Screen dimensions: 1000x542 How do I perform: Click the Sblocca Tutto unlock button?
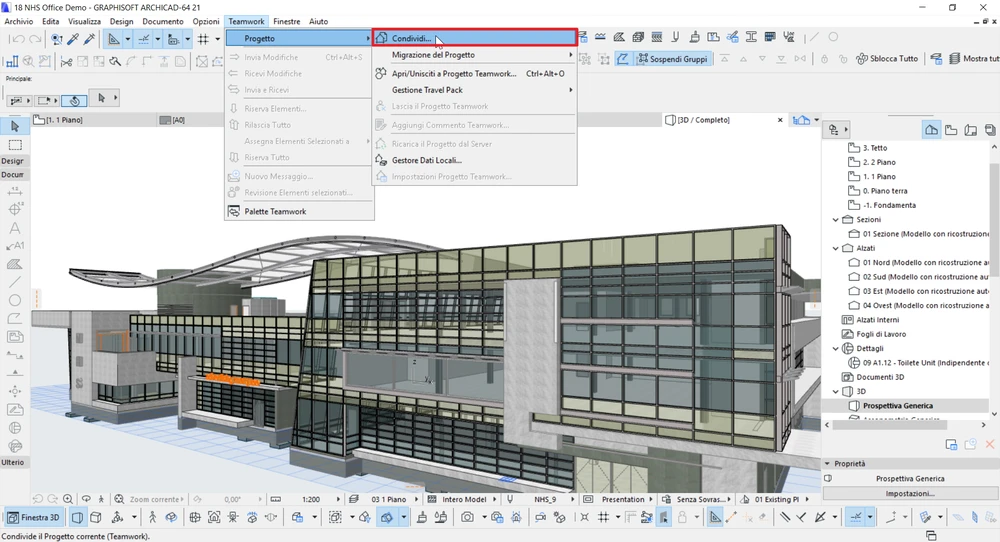click(886, 59)
